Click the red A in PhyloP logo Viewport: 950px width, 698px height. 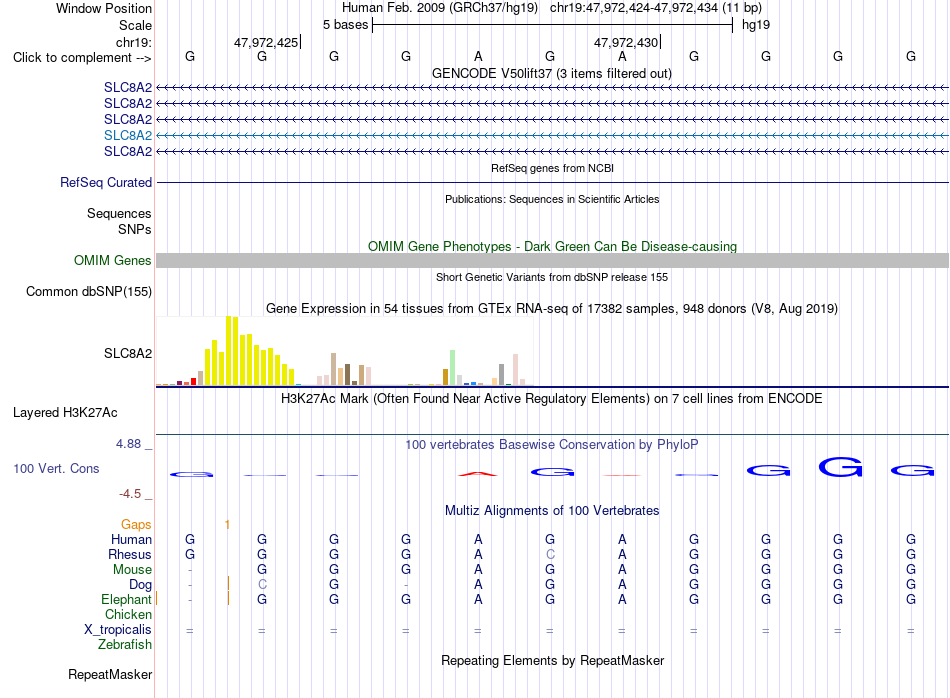(478, 473)
